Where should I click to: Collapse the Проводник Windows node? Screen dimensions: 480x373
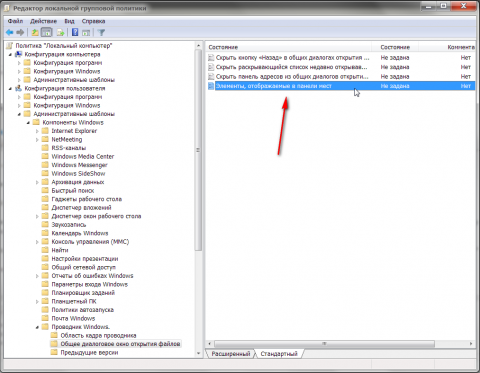(x=37, y=327)
